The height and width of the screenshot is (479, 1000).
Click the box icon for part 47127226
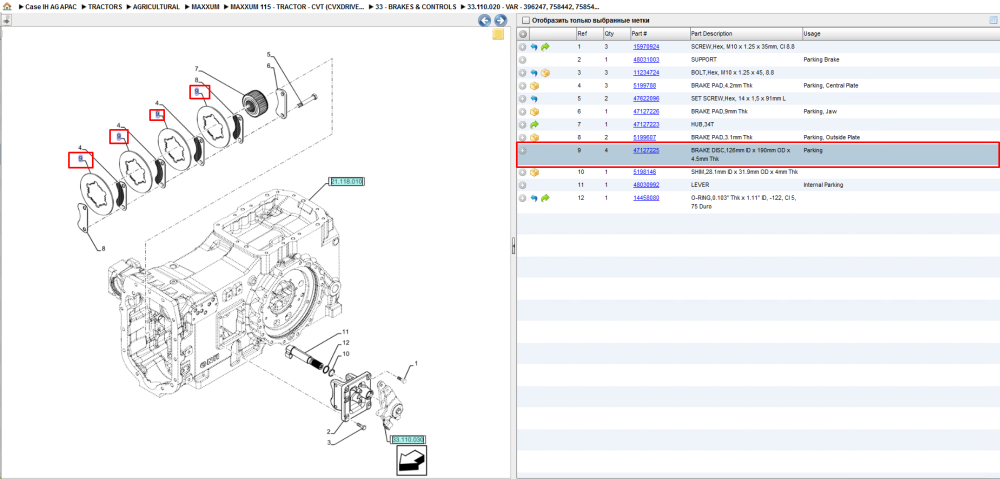tap(534, 112)
